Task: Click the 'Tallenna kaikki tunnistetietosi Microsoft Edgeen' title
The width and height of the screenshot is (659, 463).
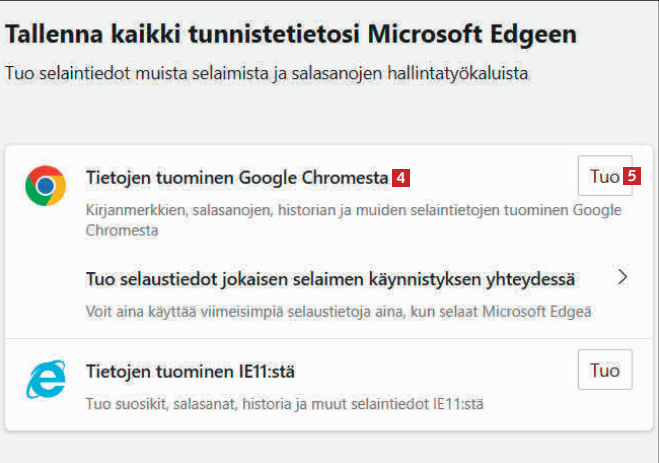Action: point(292,35)
